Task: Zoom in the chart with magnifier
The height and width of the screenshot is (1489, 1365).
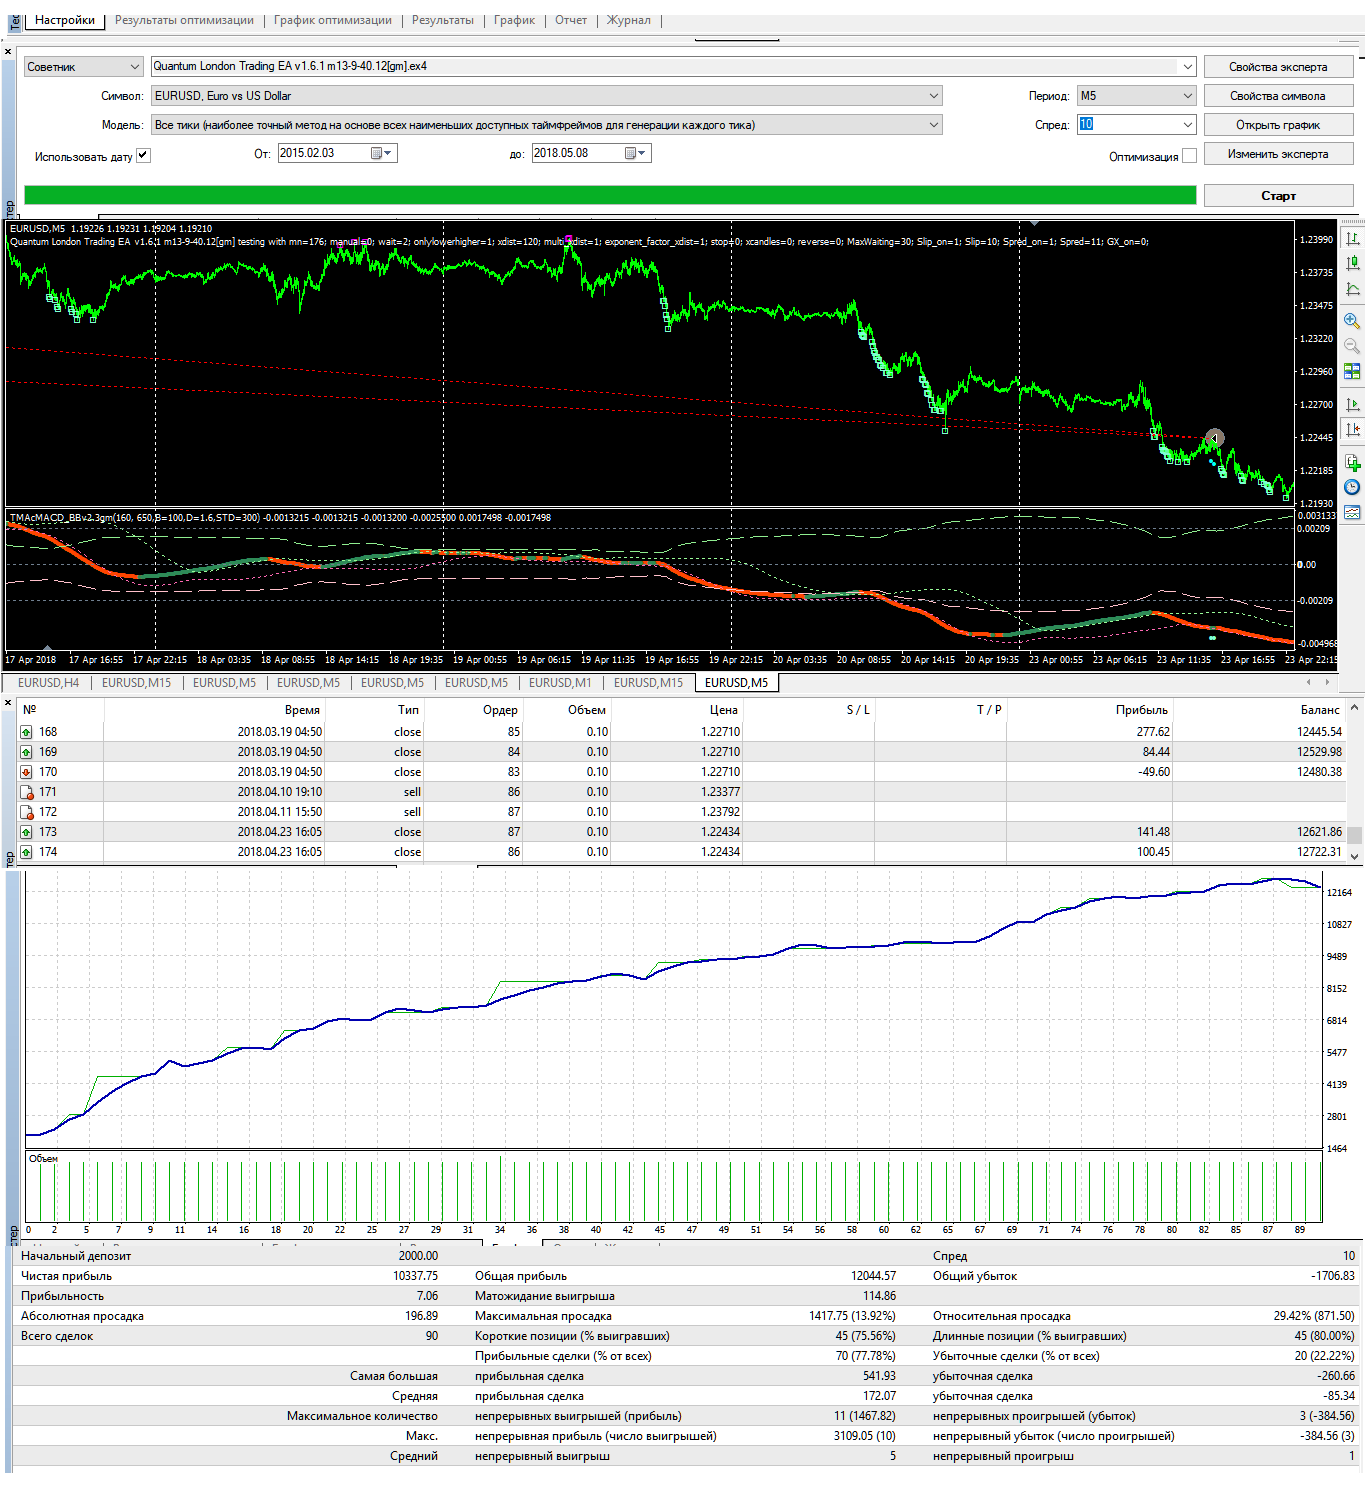Action: click(x=1352, y=321)
